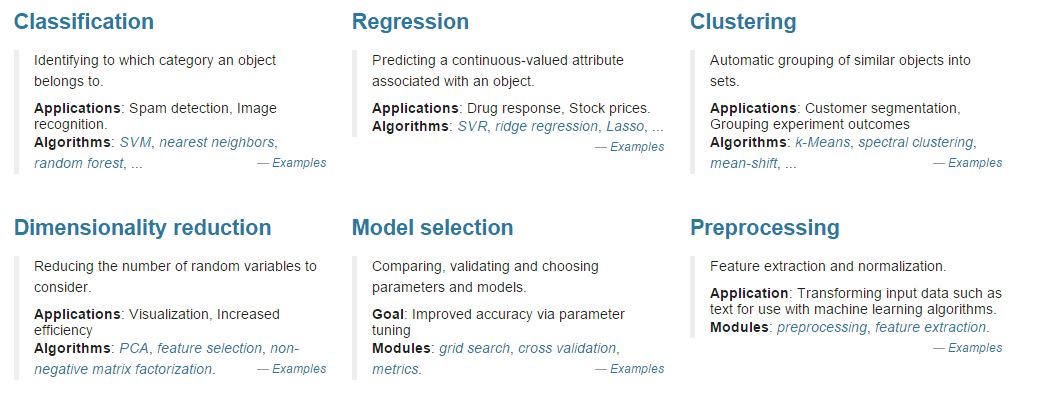The image size is (1044, 400).
Task: Open the Classification section heading
Action: [84, 22]
